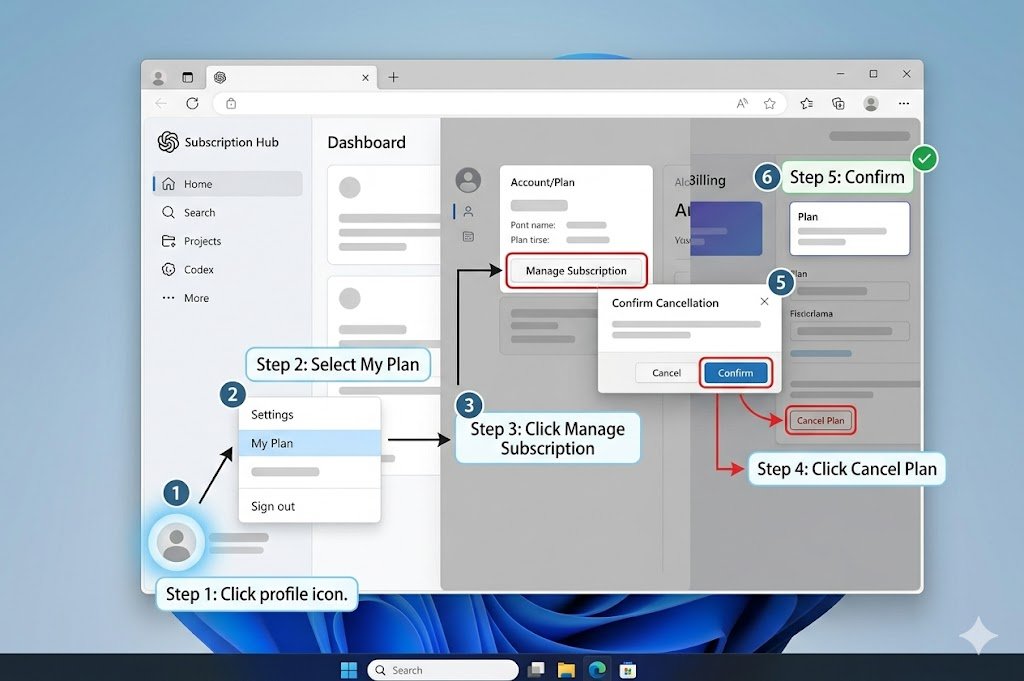Click the browser back arrow
1024x681 pixels.
coord(161,103)
